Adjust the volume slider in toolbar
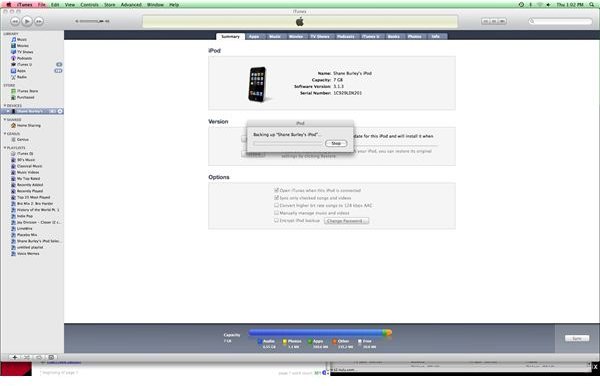 [x=92, y=21]
